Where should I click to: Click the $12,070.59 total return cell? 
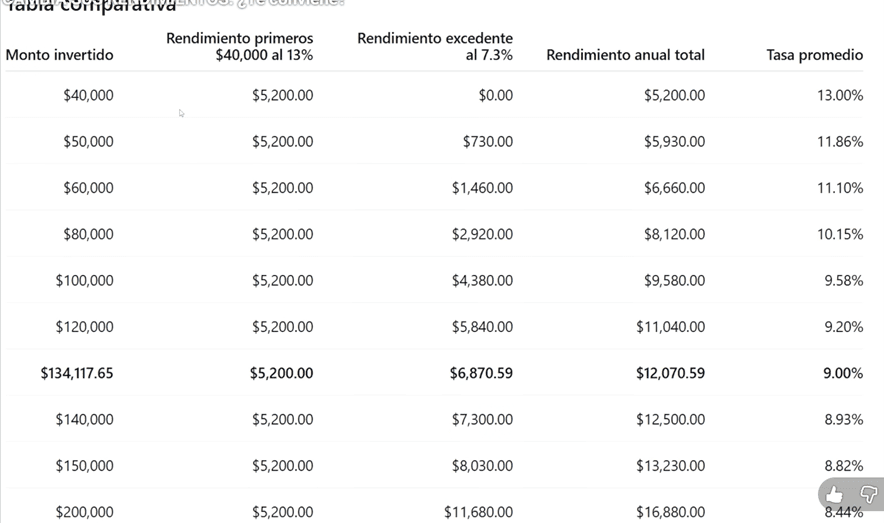670,373
